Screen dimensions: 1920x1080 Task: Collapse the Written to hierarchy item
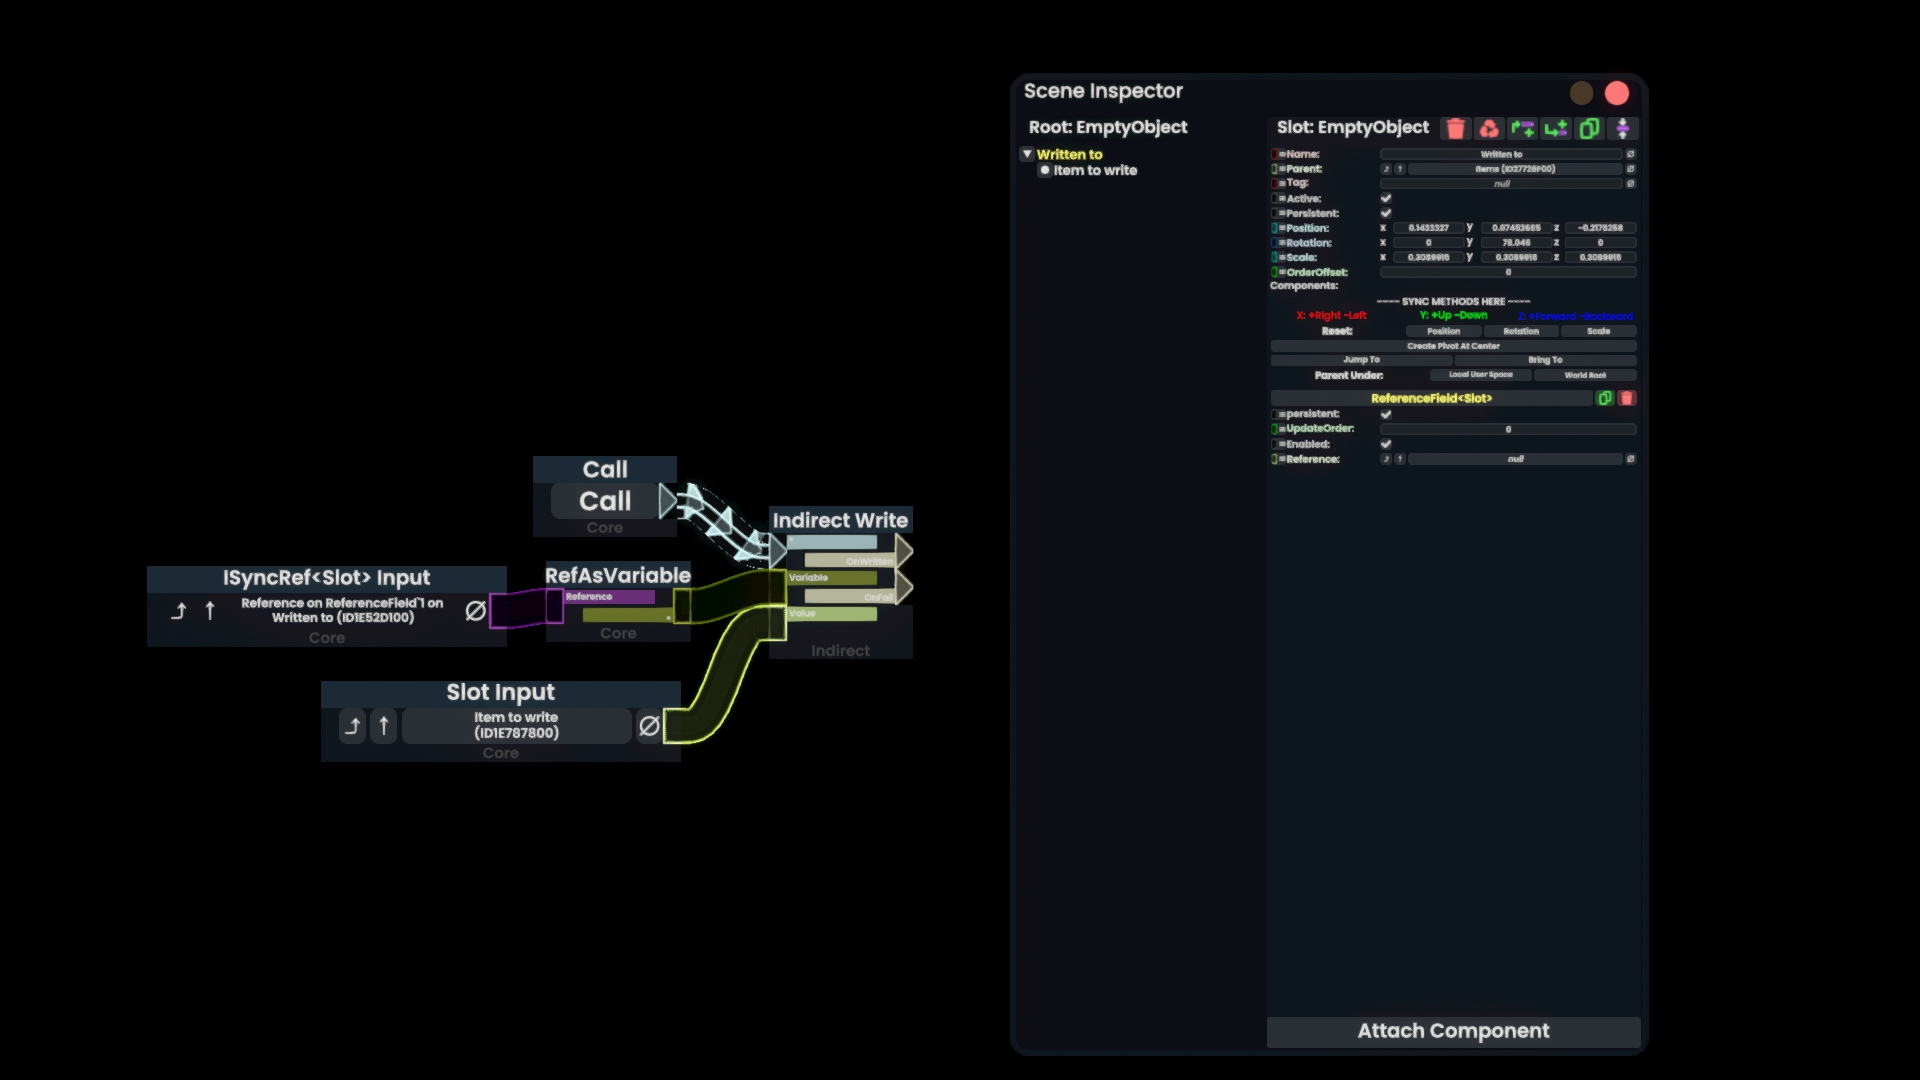click(1027, 154)
